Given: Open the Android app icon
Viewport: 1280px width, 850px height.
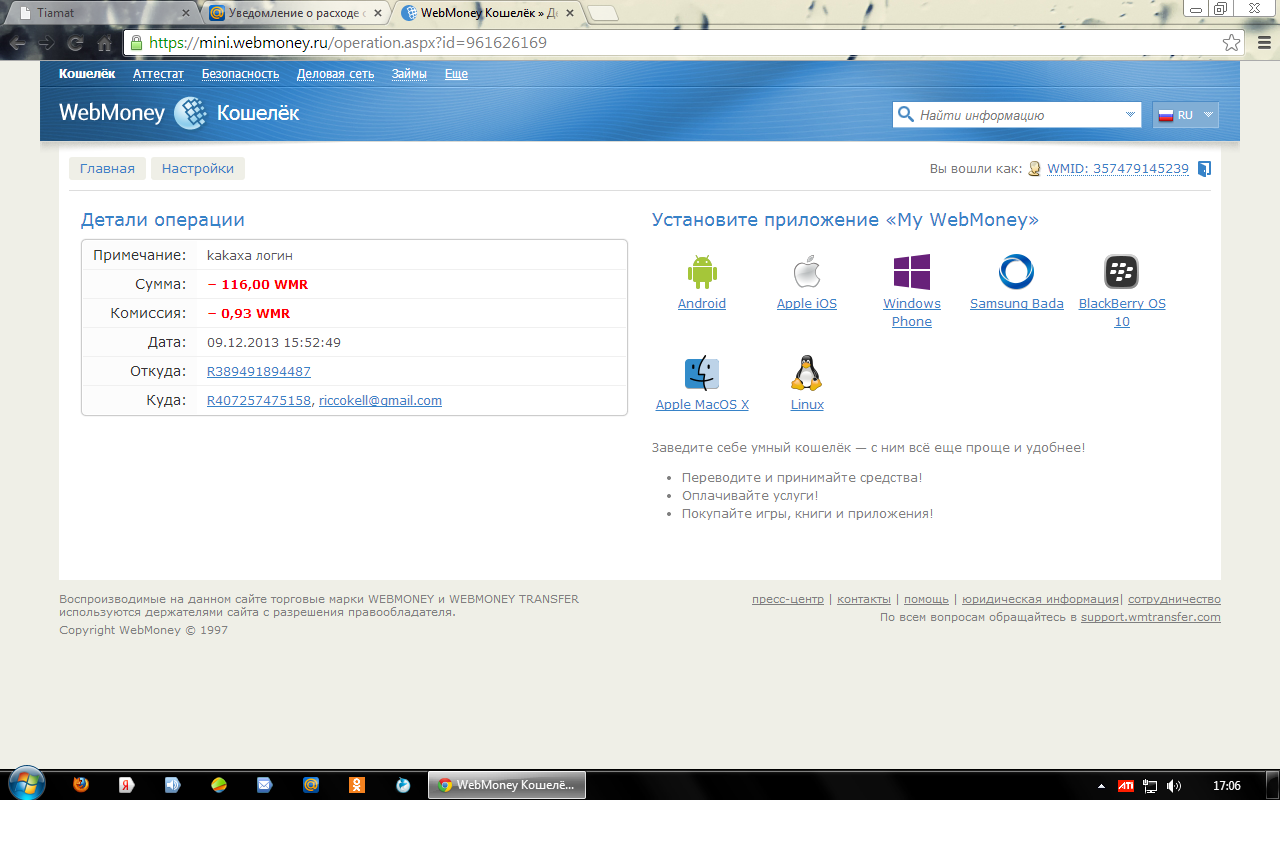Looking at the screenshot, I should coord(702,272).
